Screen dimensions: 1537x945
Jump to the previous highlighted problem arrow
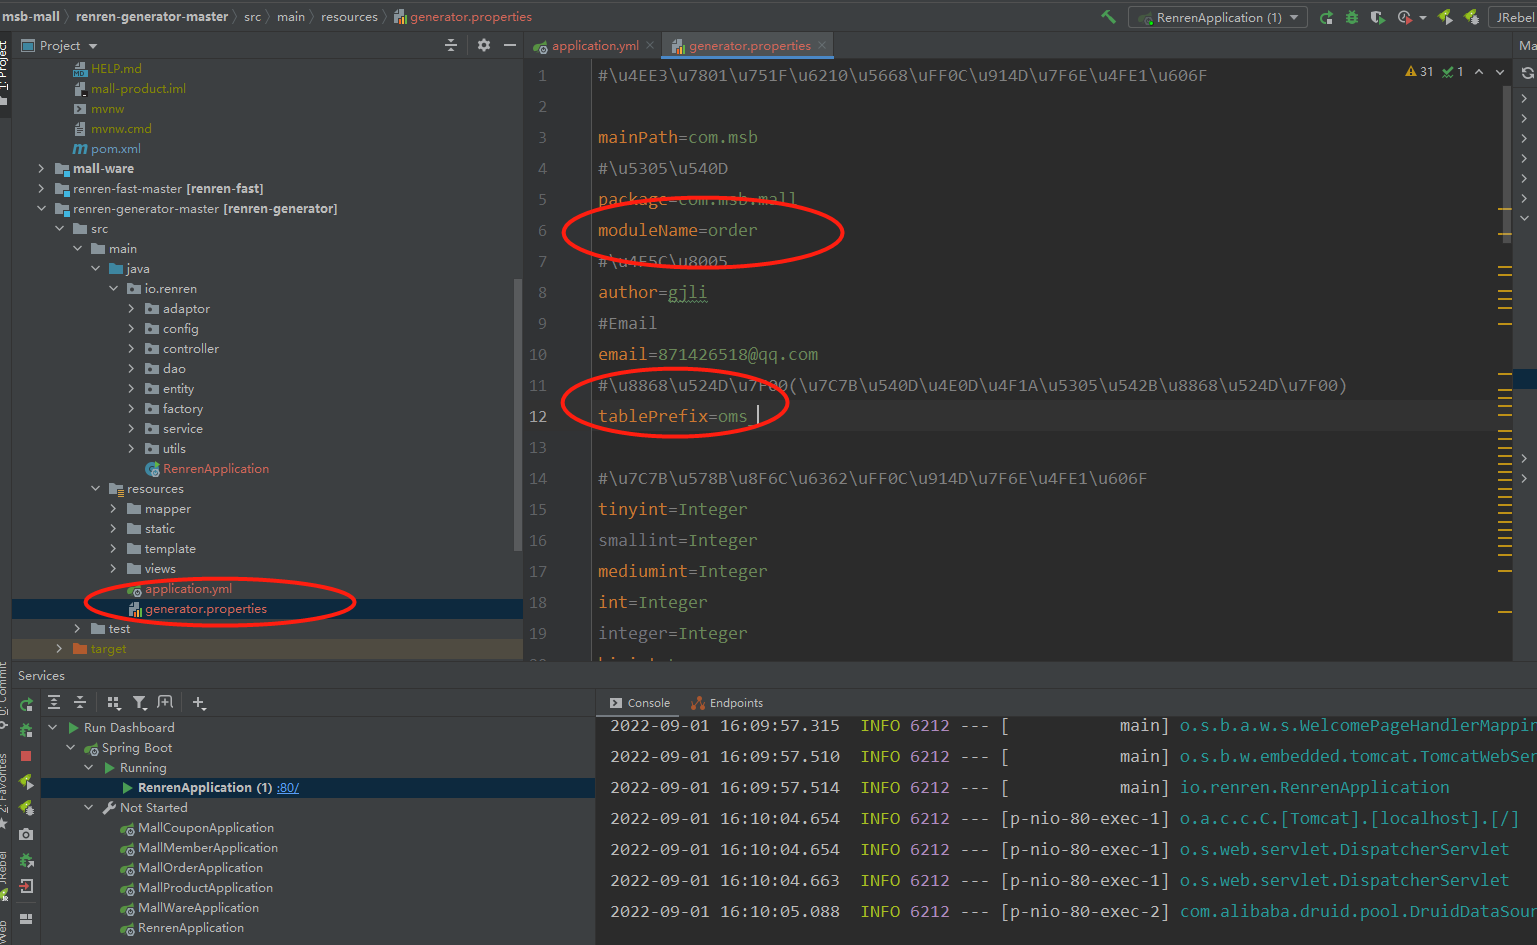pyautogui.click(x=1479, y=72)
